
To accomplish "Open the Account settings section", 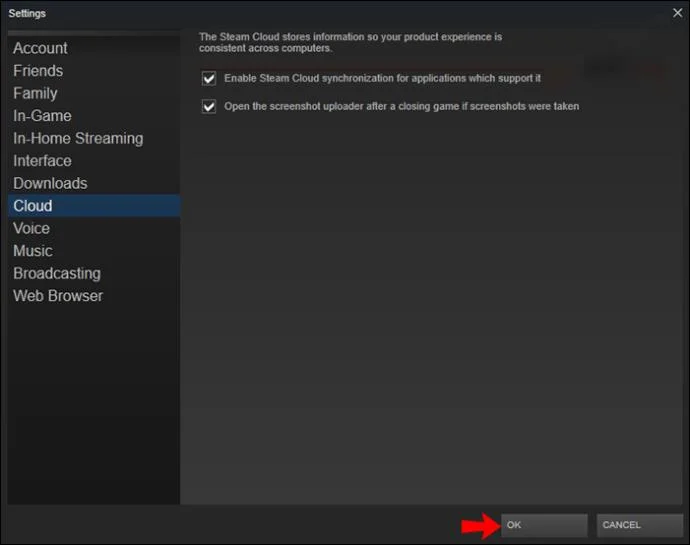I will [x=93, y=48].
